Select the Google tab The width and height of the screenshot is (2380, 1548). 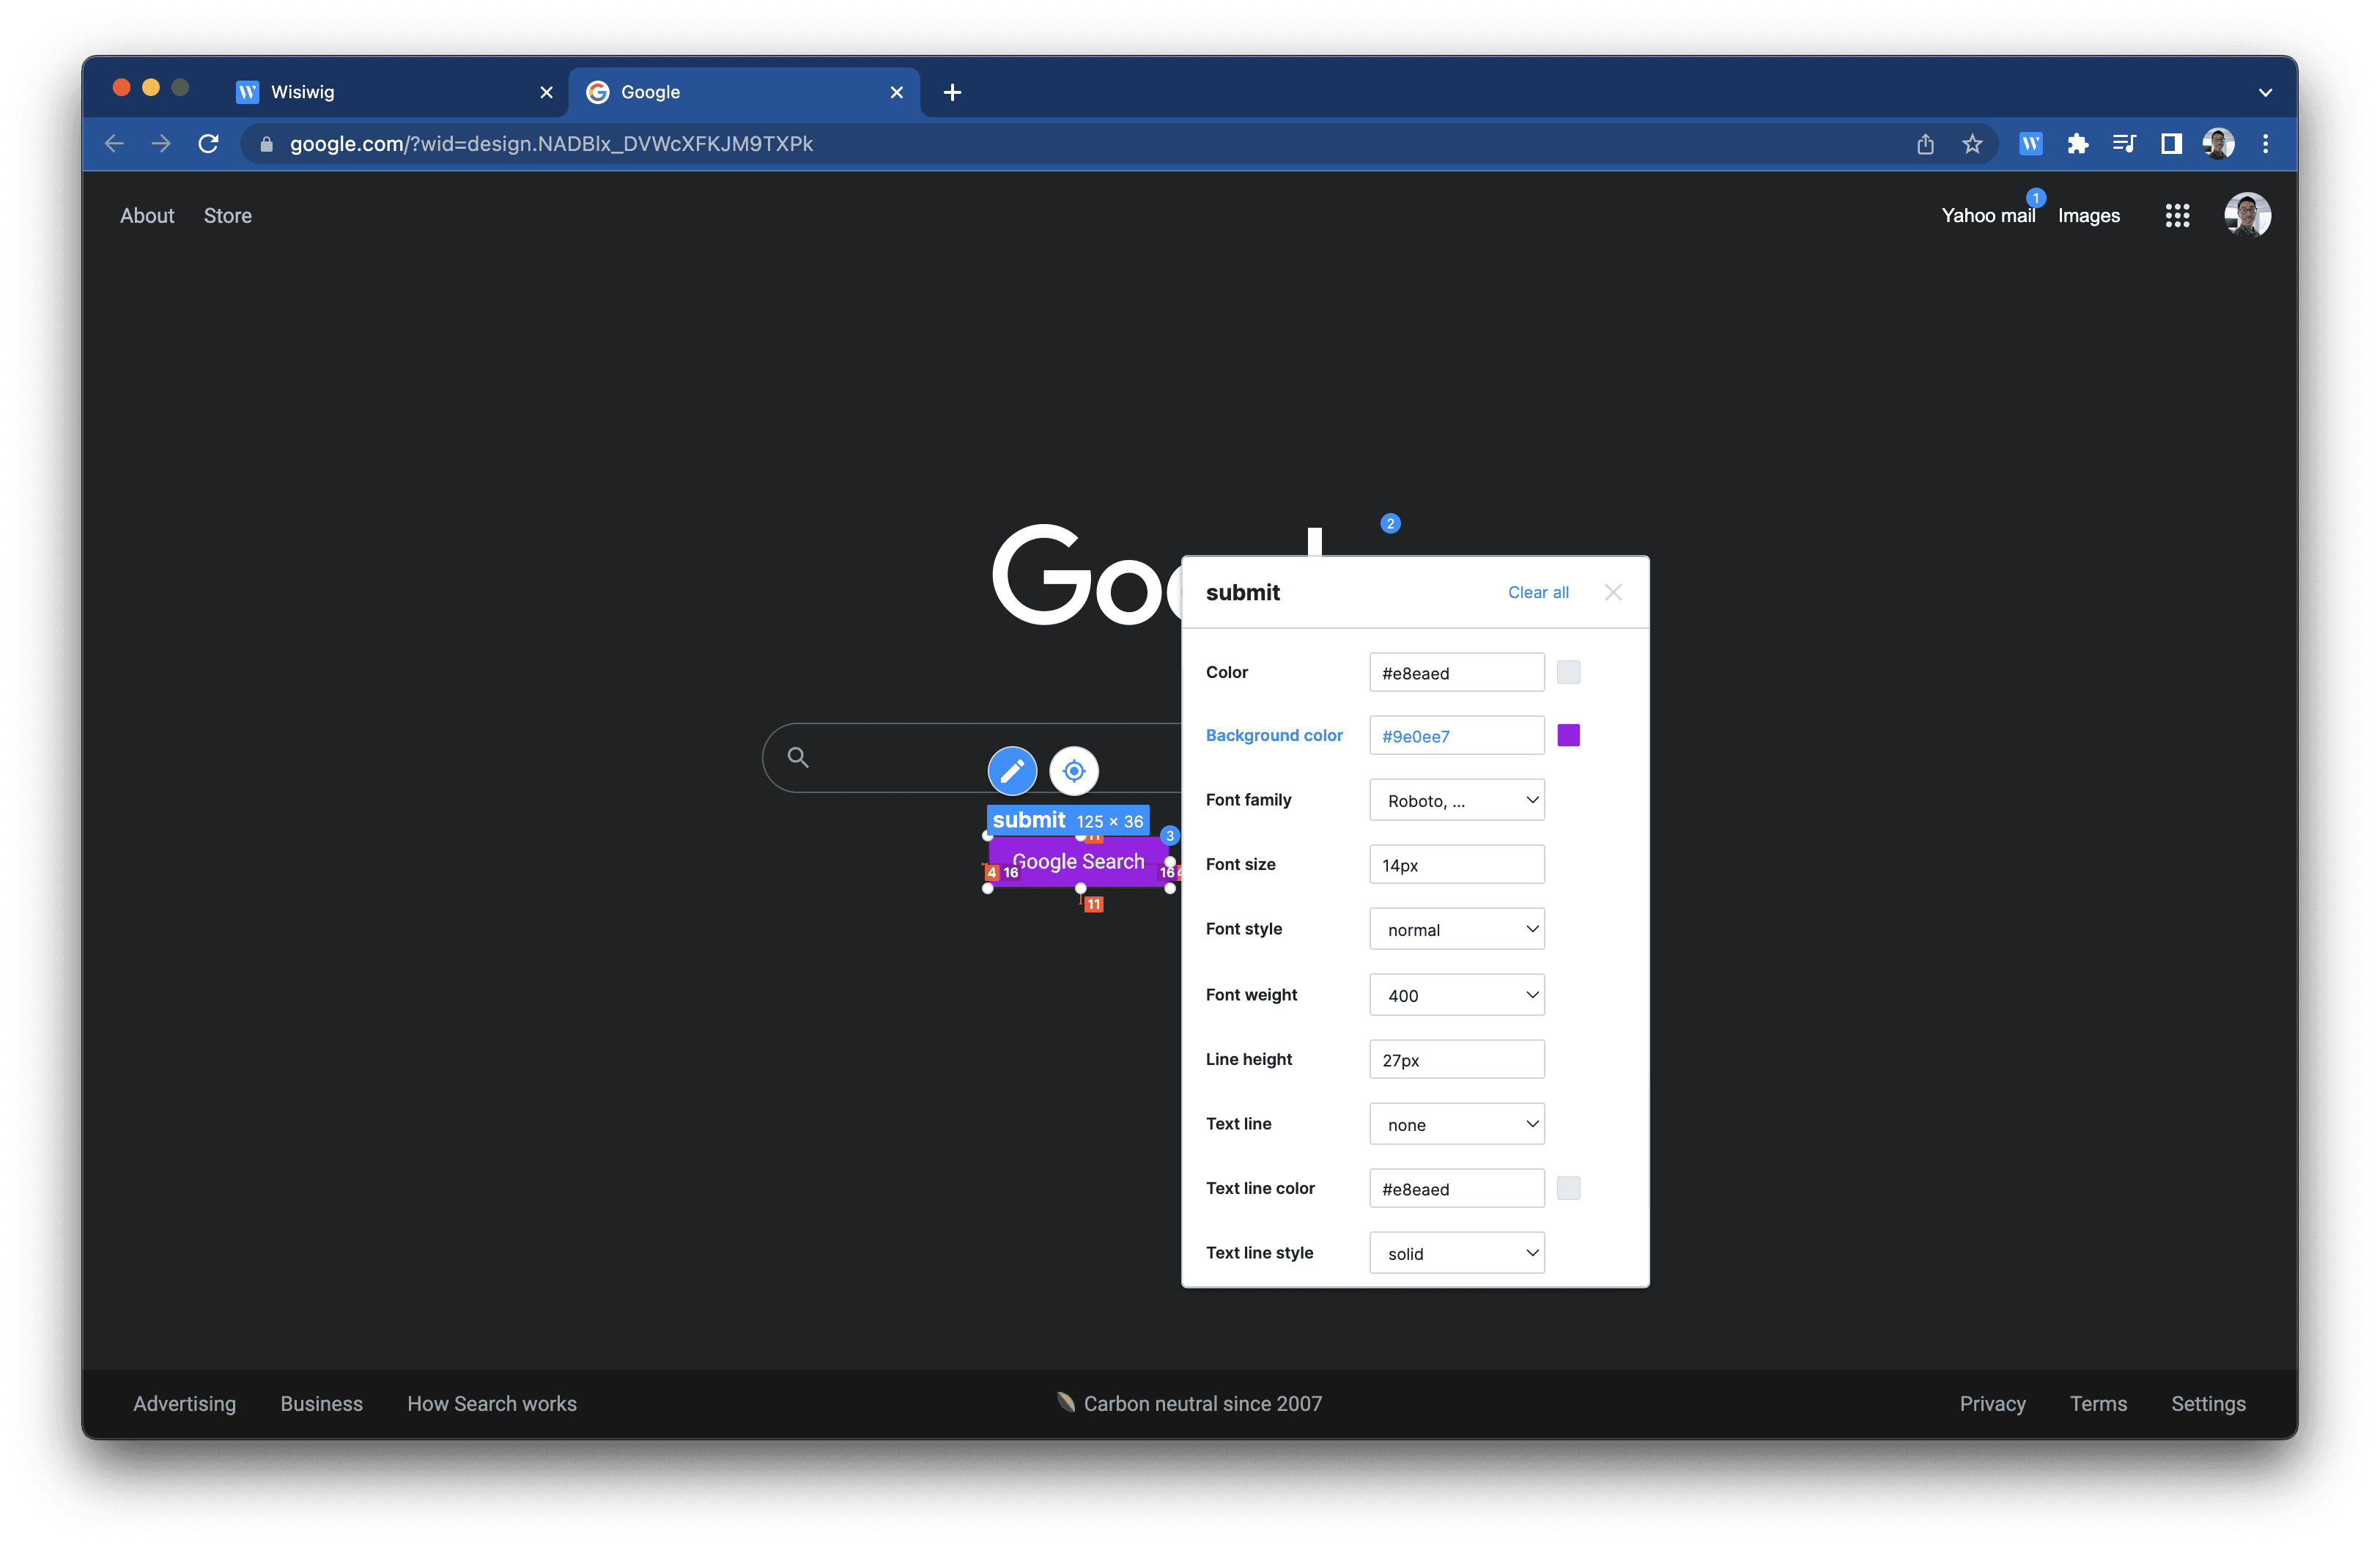tap(744, 92)
